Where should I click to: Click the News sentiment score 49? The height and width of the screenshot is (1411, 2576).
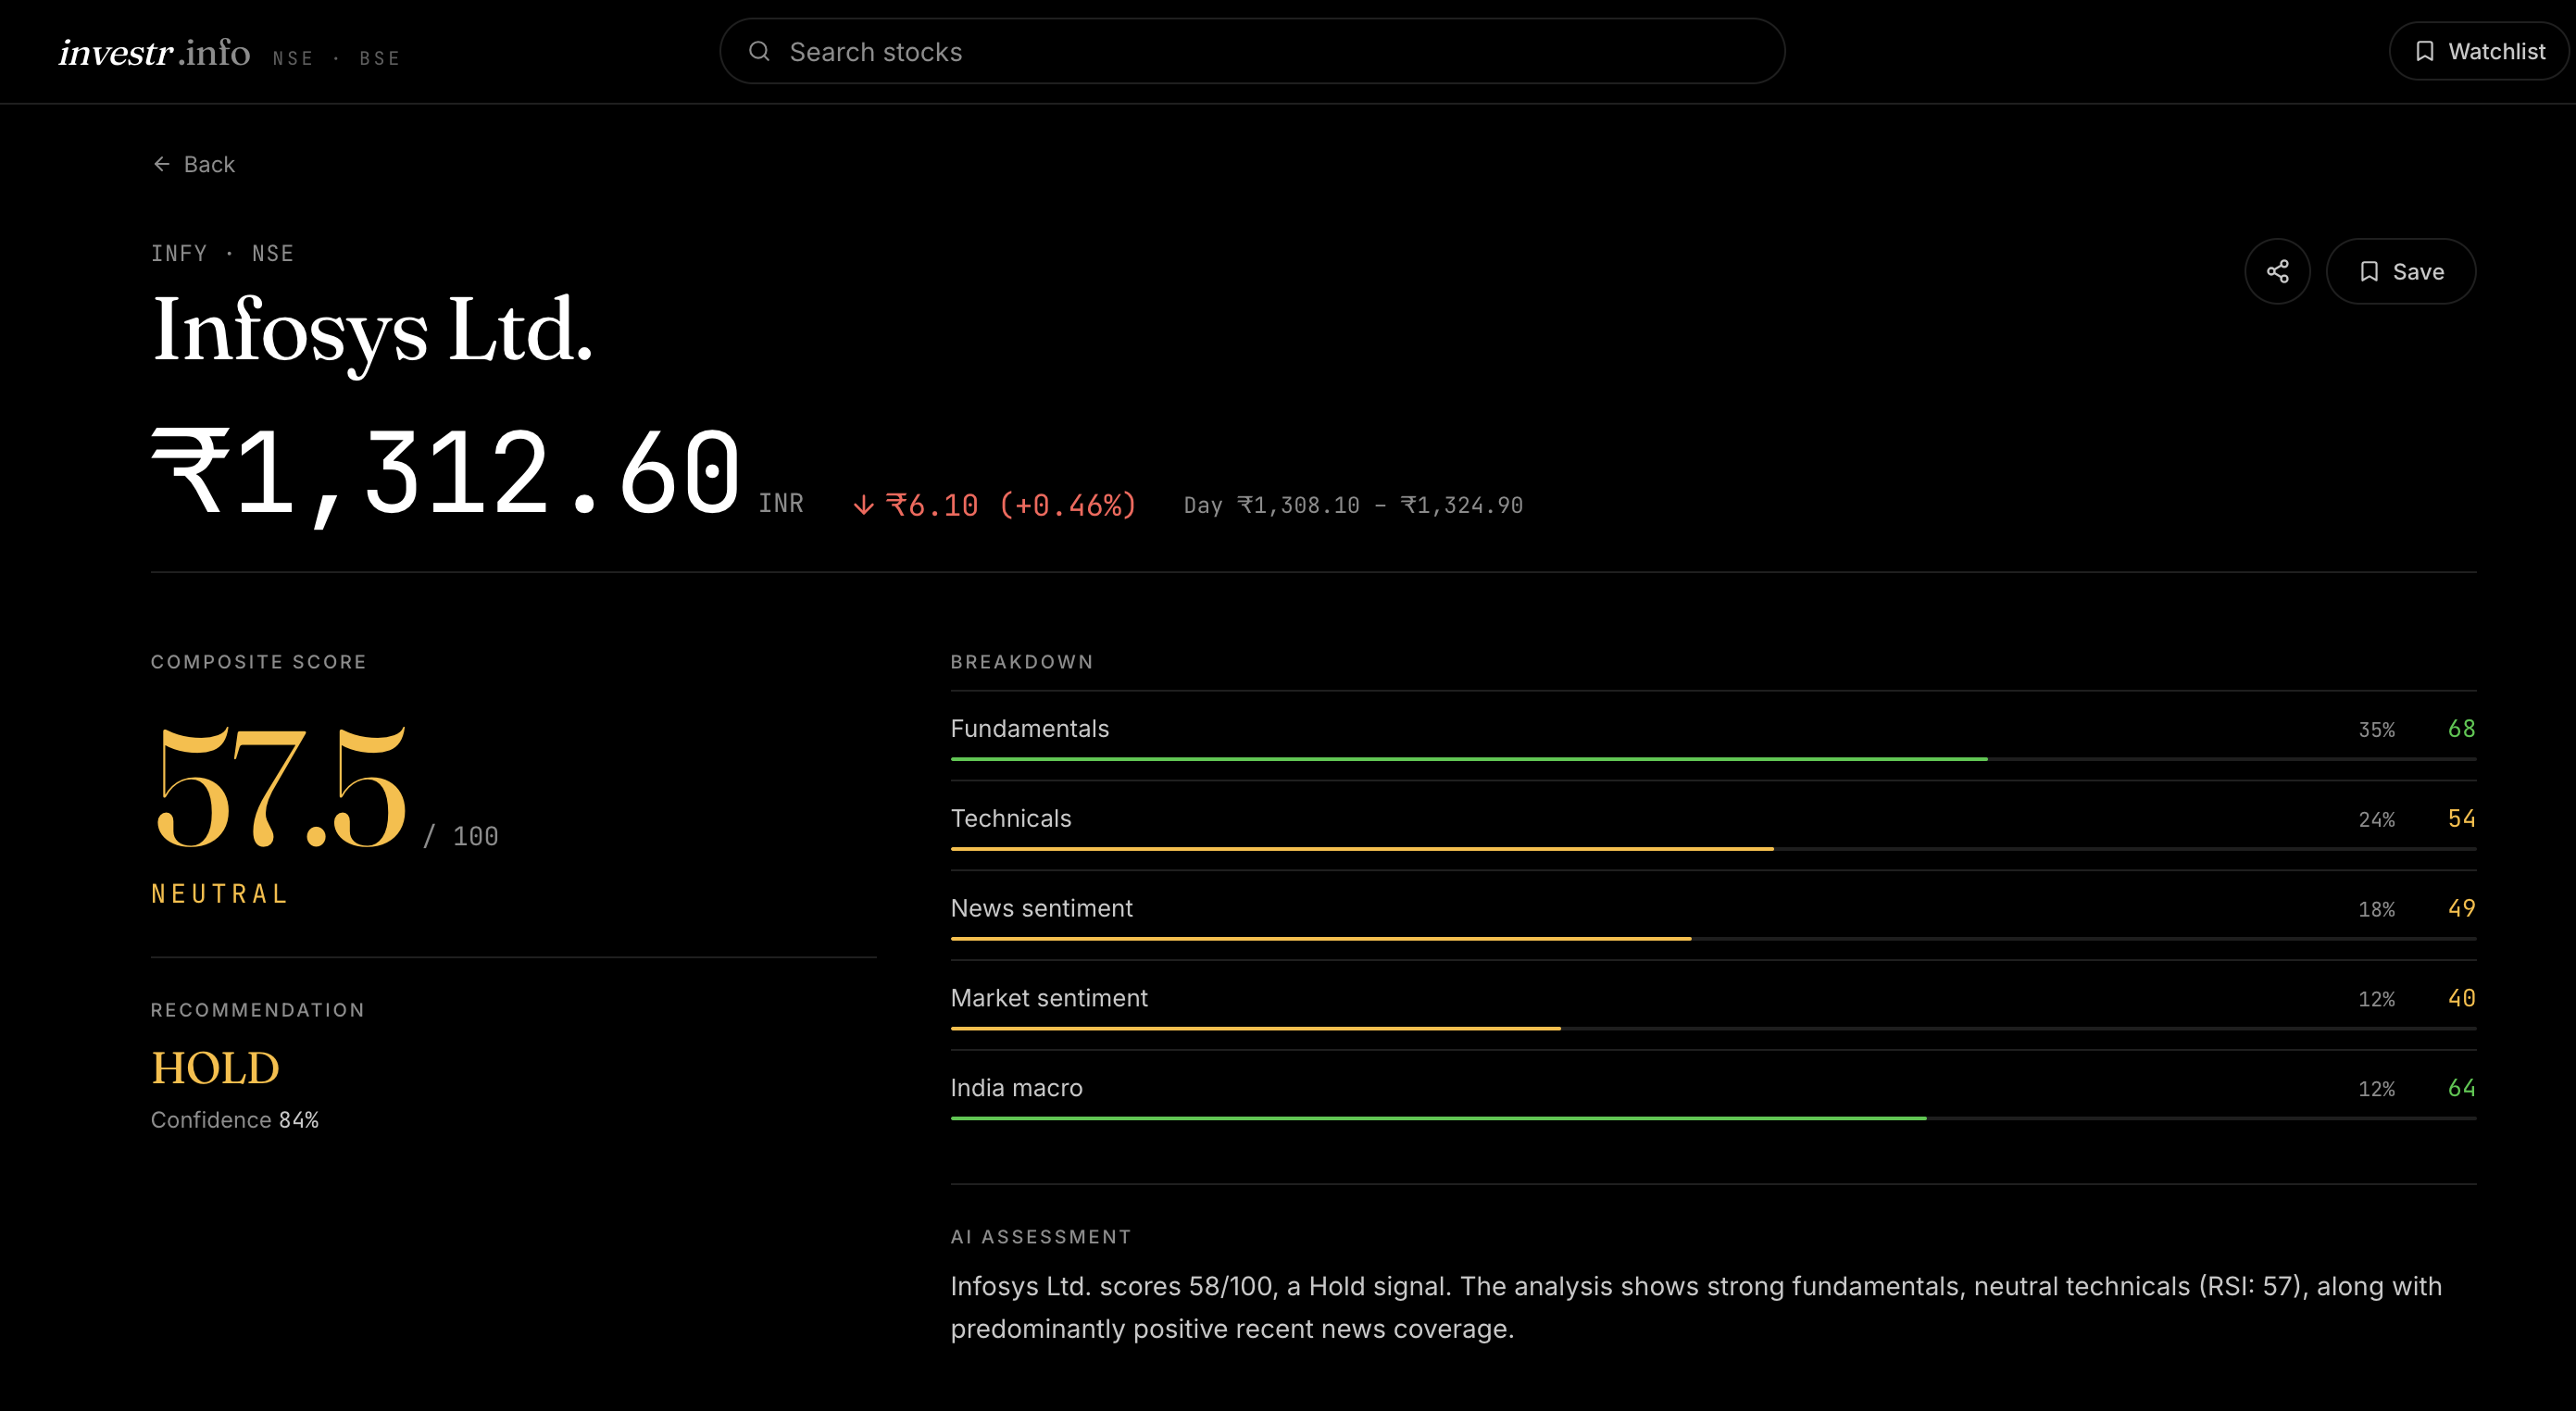click(x=2461, y=908)
